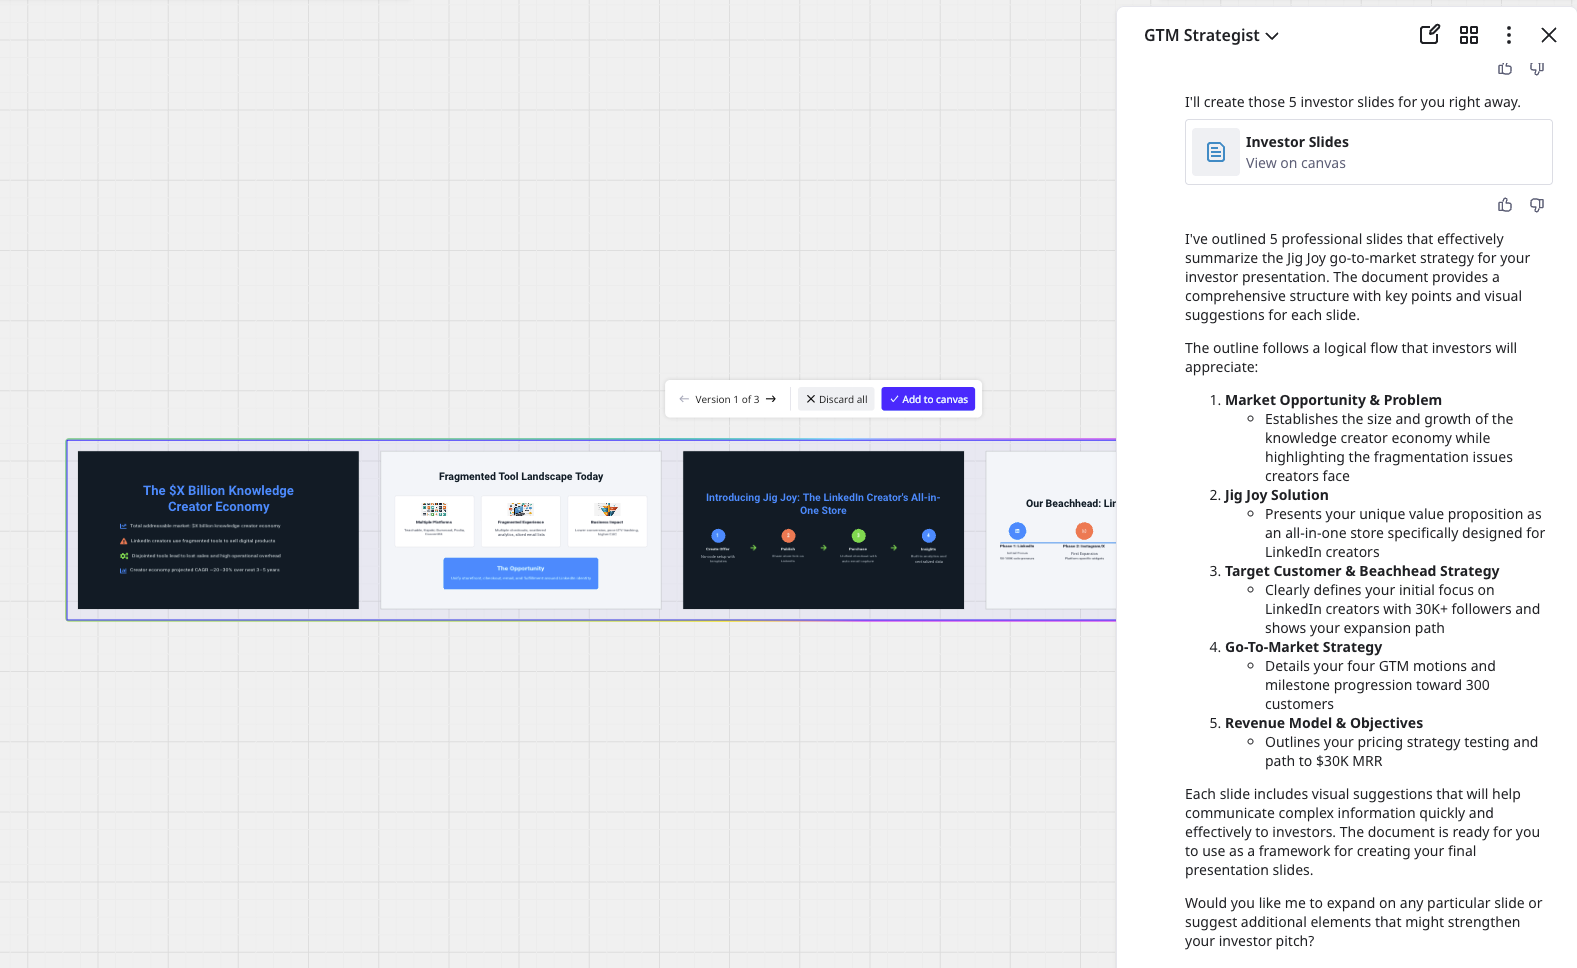Click the topmost thumbs down icon
The height and width of the screenshot is (968, 1577).
(x=1536, y=69)
